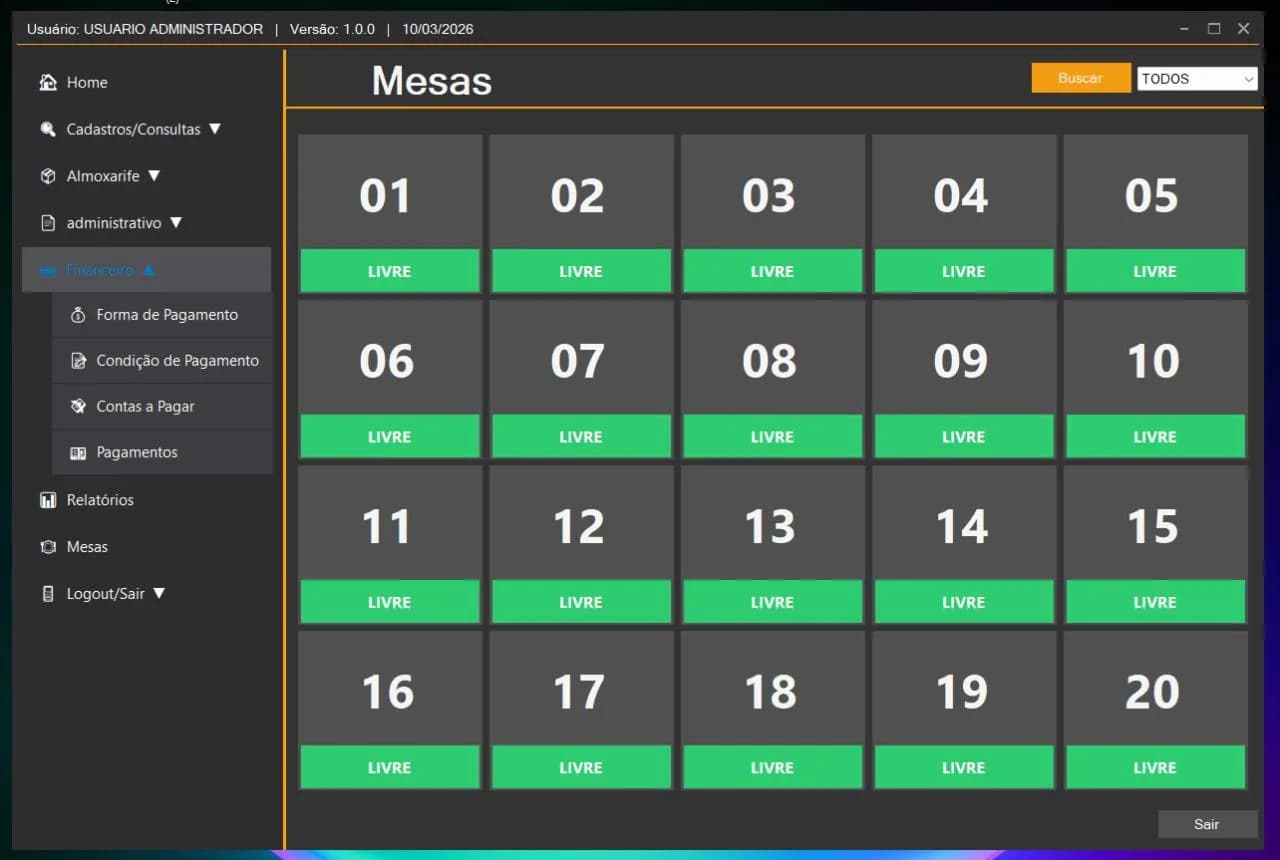This screenshot has height=860, width=1280.
Task: Open the TODOS filter dropdown
Action: click(x=1197, y=79)
